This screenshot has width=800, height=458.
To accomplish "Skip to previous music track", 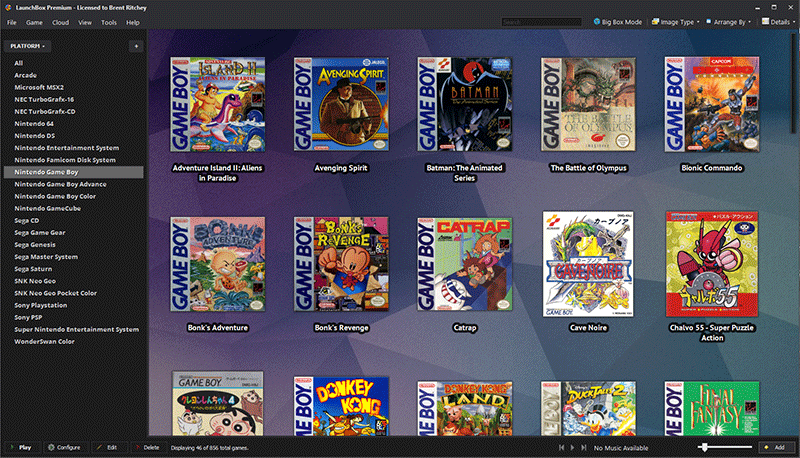I will [x=560, y=447].
